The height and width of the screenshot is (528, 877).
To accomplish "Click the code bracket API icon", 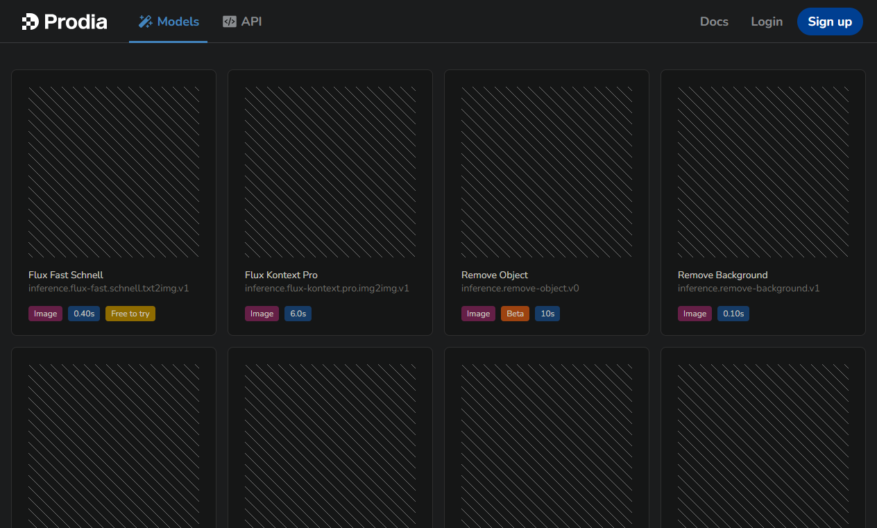I will 229,22.
